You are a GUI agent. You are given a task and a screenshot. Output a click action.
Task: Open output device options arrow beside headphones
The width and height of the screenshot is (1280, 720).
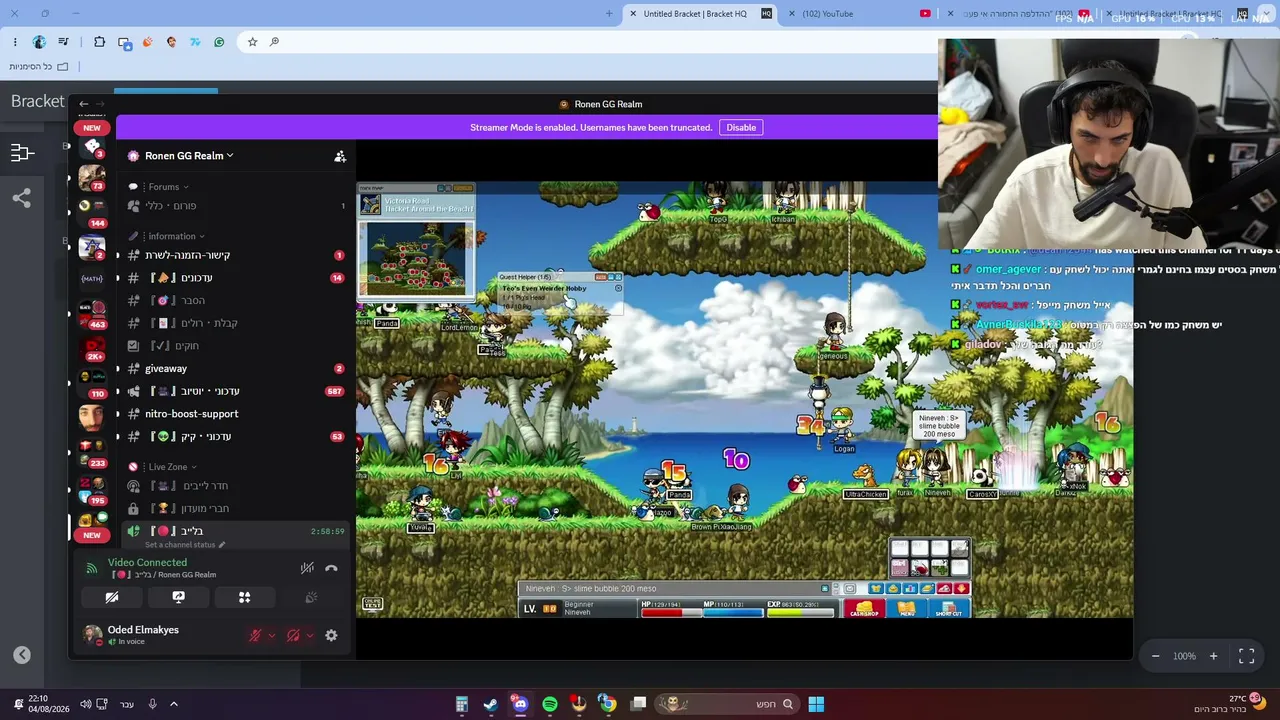(x=309, y=635)
